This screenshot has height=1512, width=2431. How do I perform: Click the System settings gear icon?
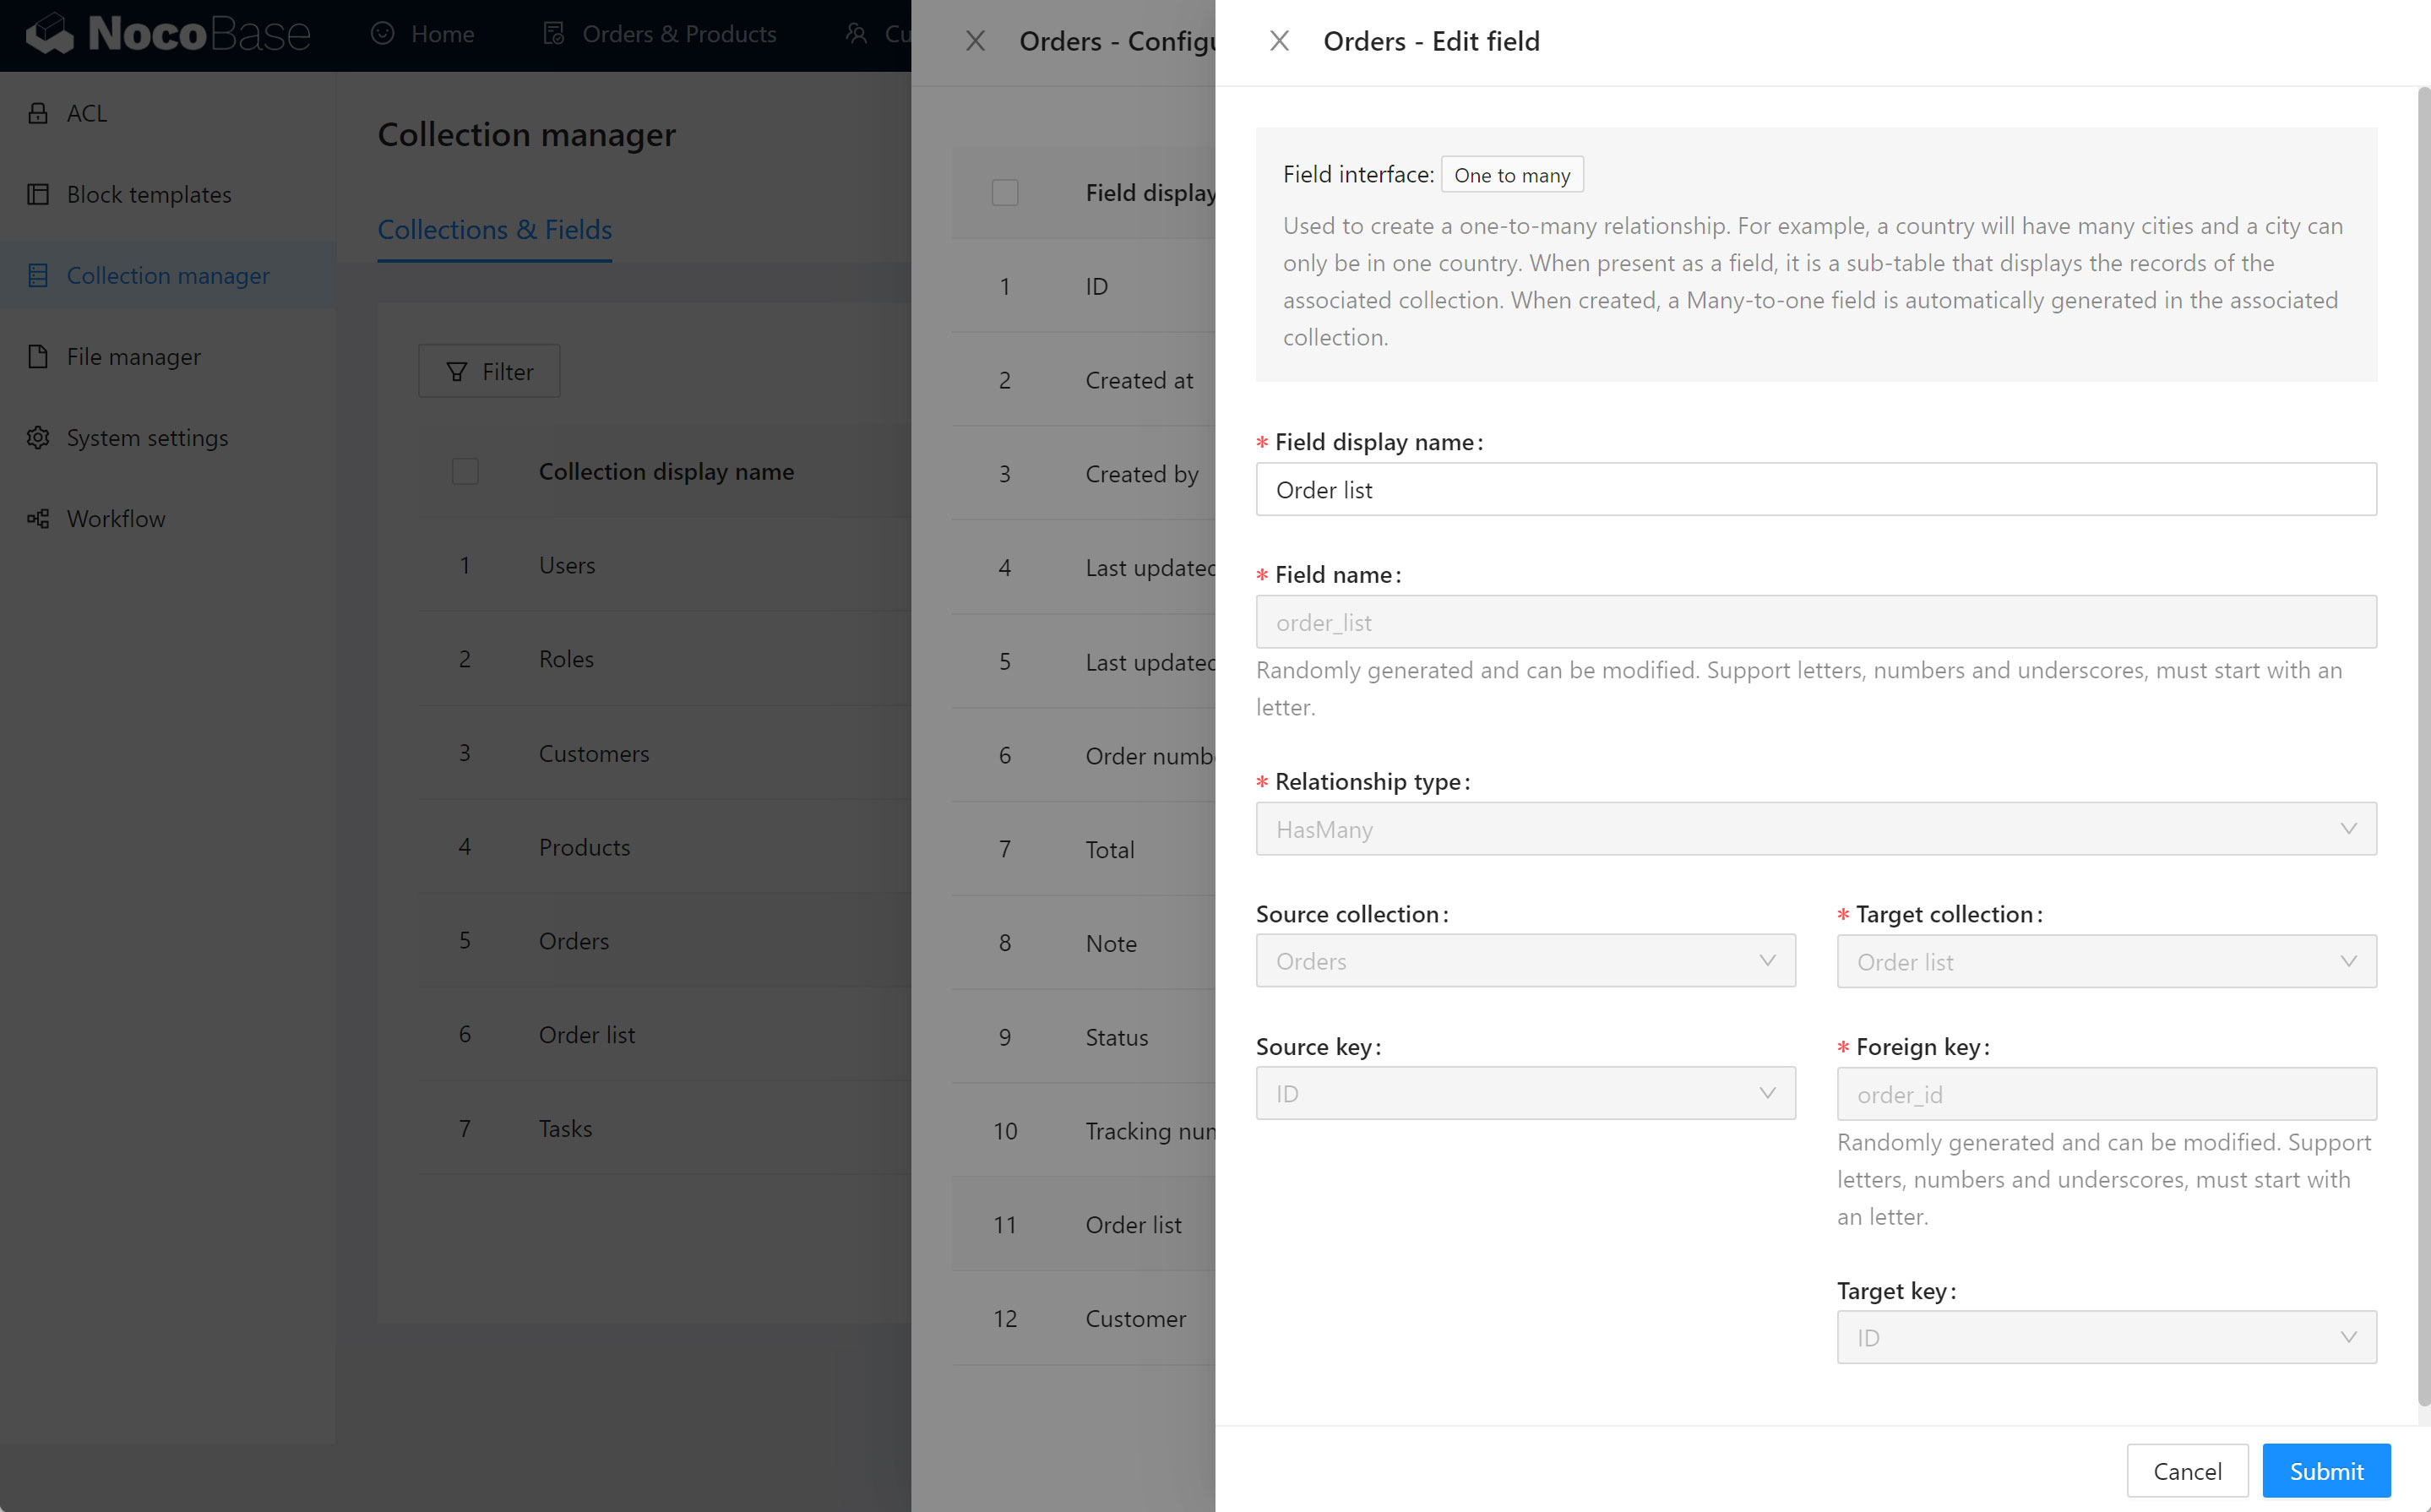click(x=38, y=437)
